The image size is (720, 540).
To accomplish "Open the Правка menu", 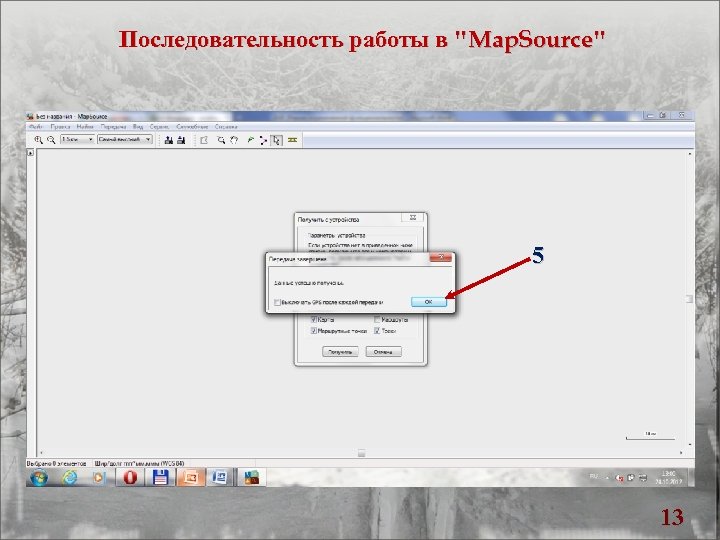I will (60, 126).
